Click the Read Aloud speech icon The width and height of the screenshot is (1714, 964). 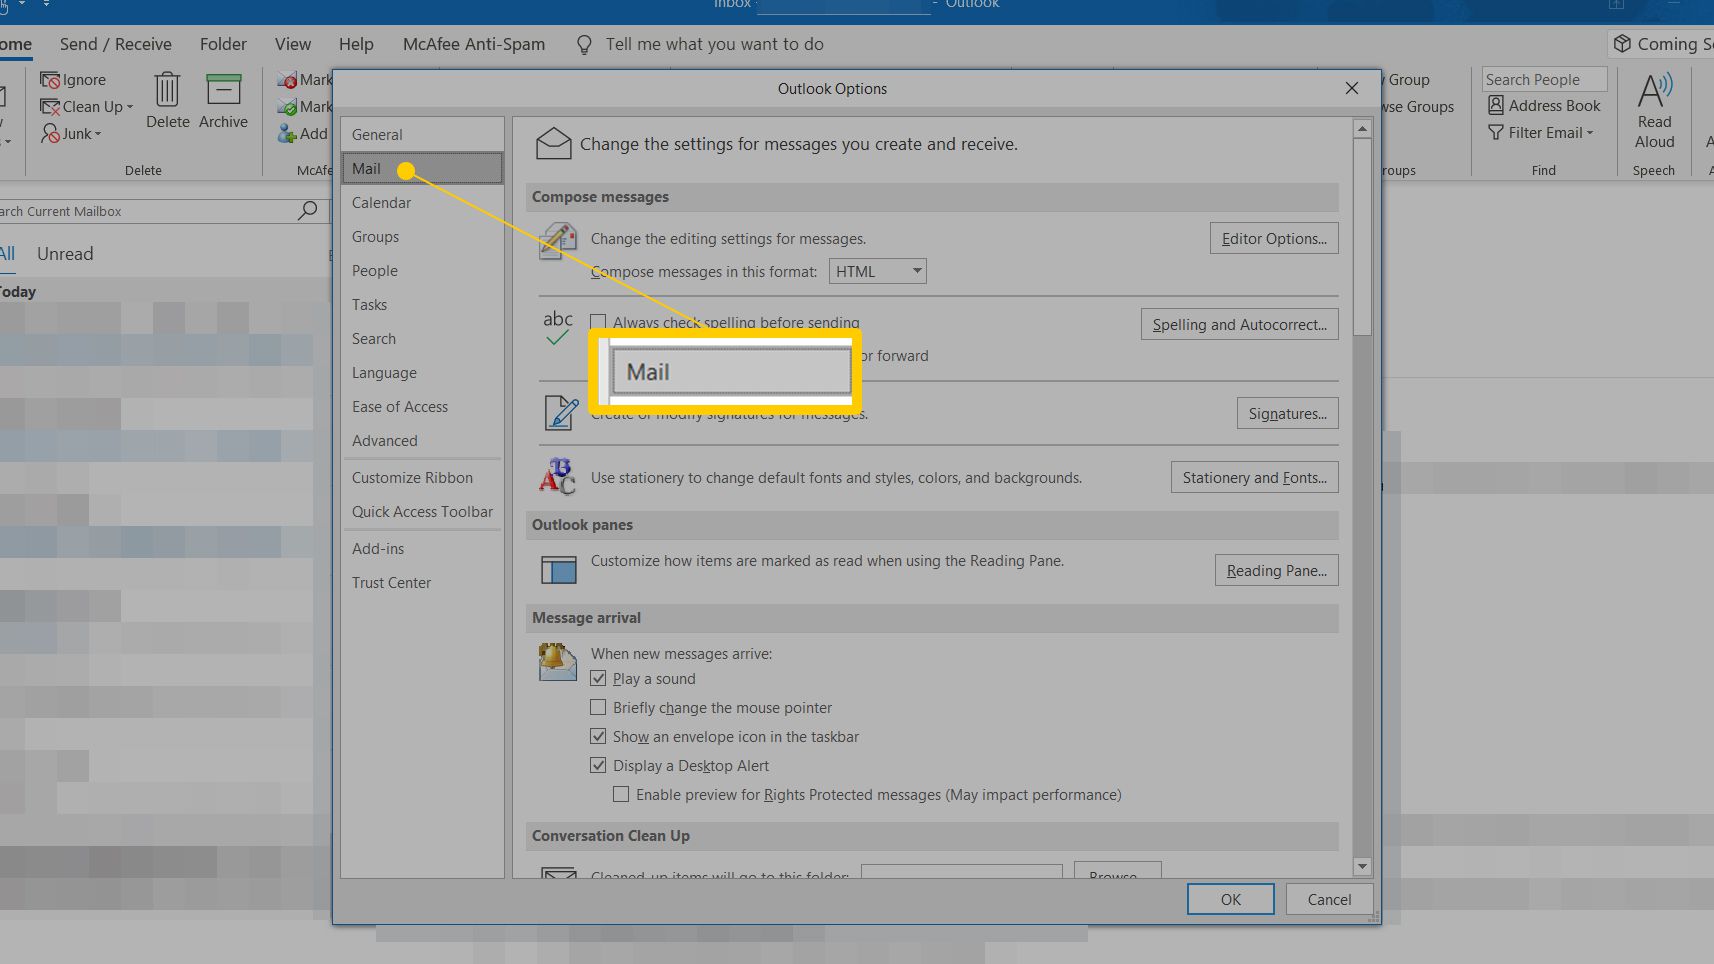point(1654,90)
